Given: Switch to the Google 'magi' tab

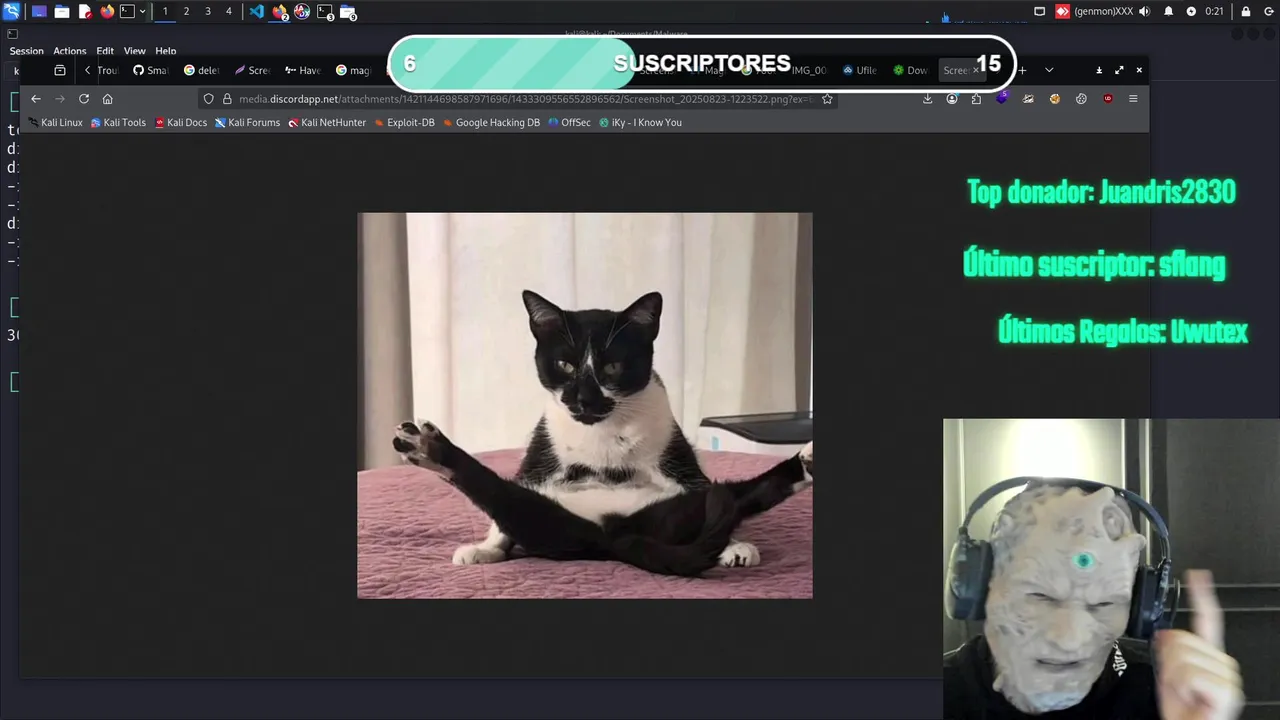Looking at the screenshot, I should 353,70.
